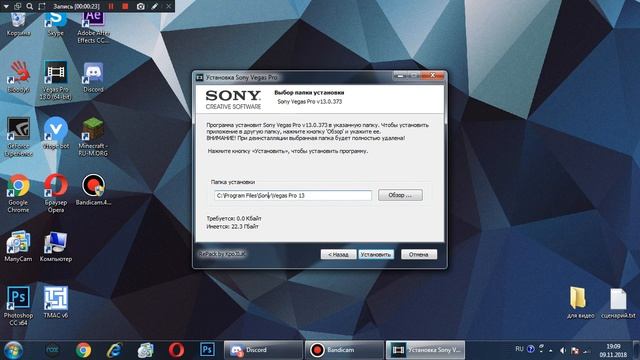Open the Adobe After Effects CC desktop shortcut

(93, 27)
